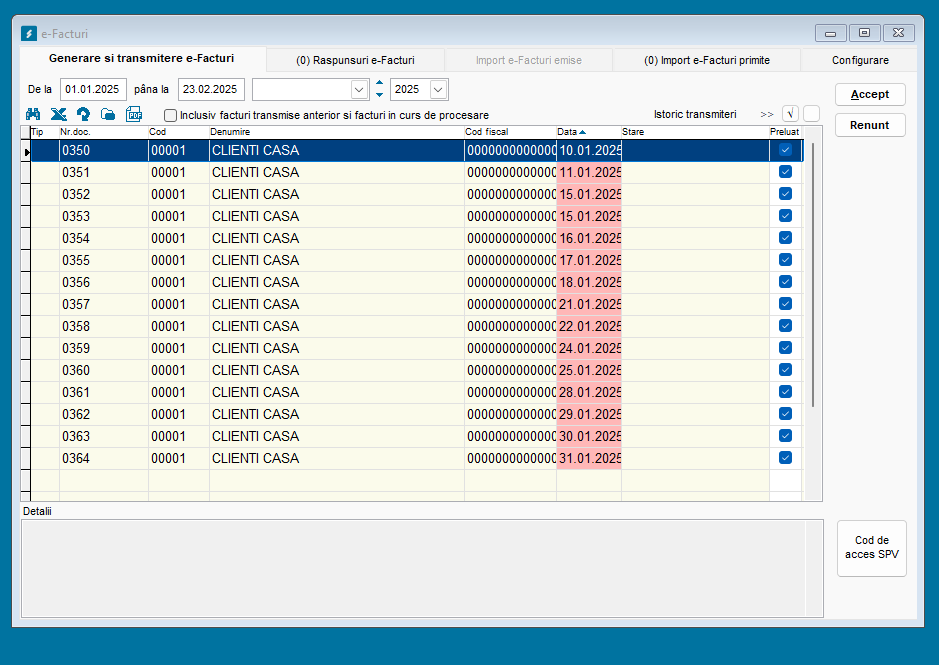The image size is (939, 665).
Task: Uncheck Preluat for invoice 0364
Action: point(785,458)
